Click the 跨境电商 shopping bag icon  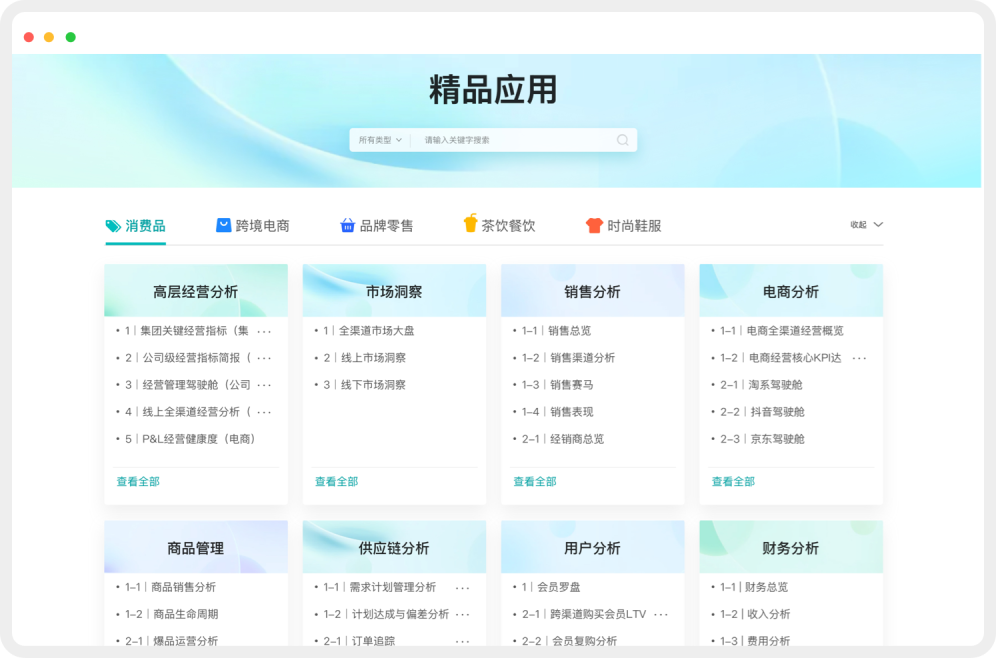[224, 226]
